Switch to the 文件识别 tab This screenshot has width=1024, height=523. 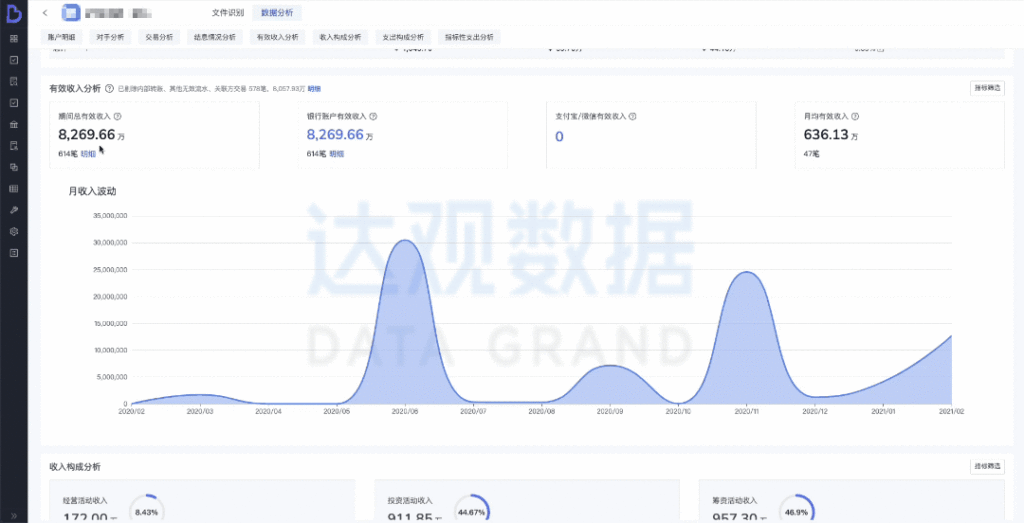(228, 12)
